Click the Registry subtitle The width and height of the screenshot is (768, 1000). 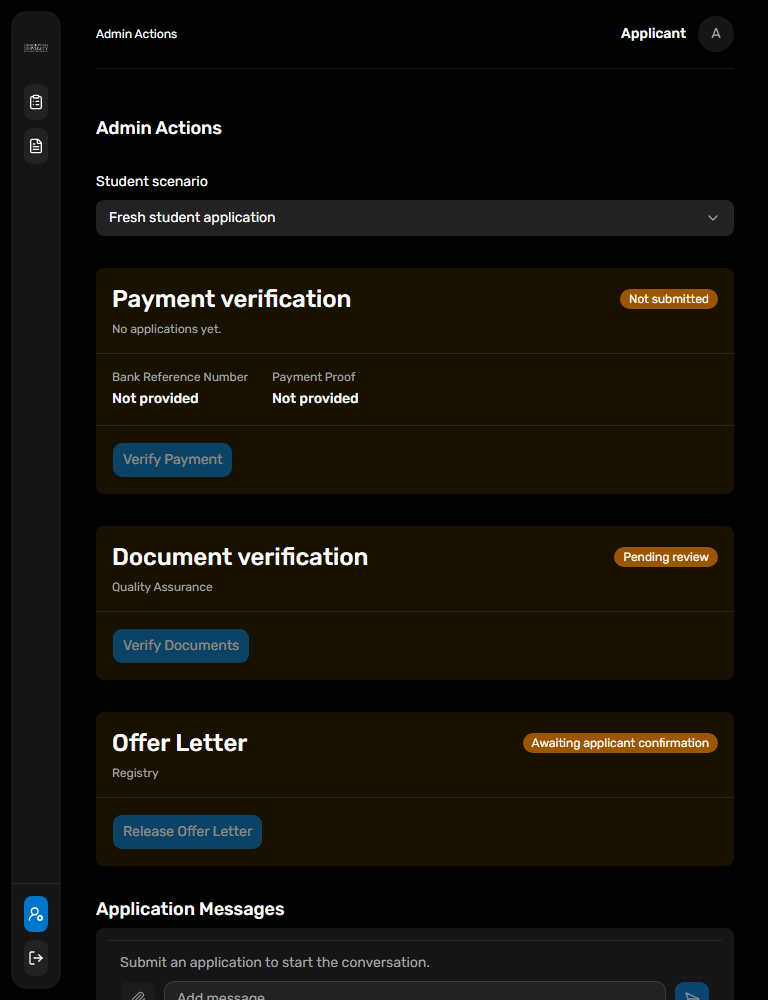coord(135,773)
